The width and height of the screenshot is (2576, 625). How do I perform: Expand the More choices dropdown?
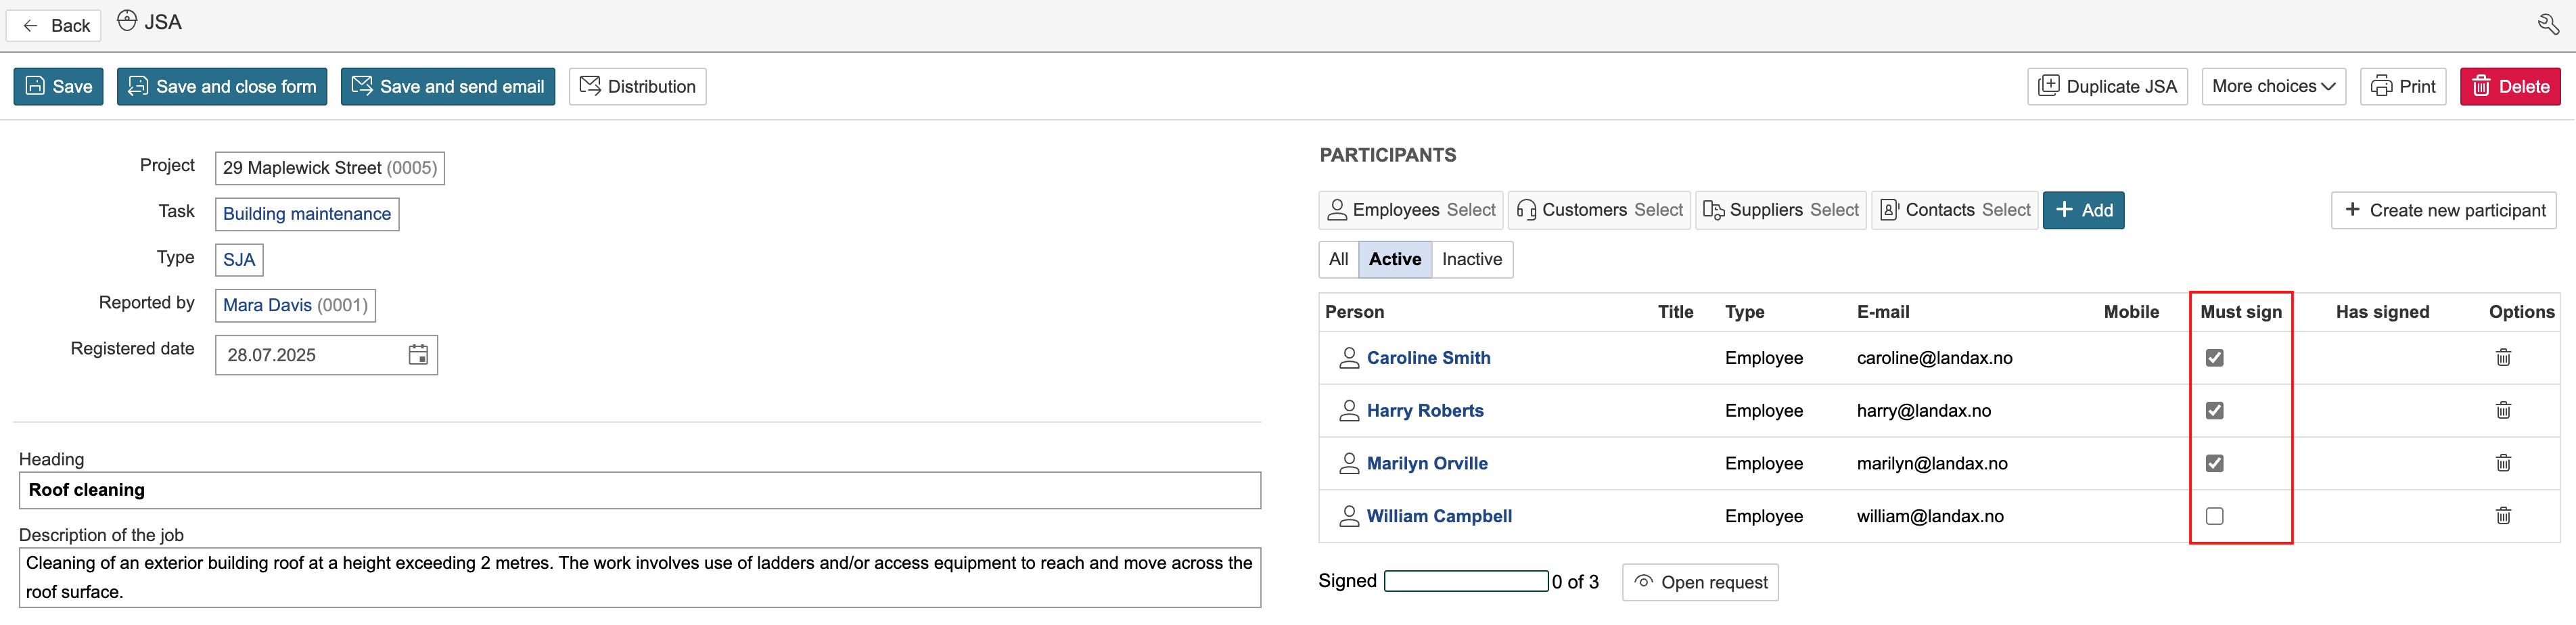[x=2272, y=87]
